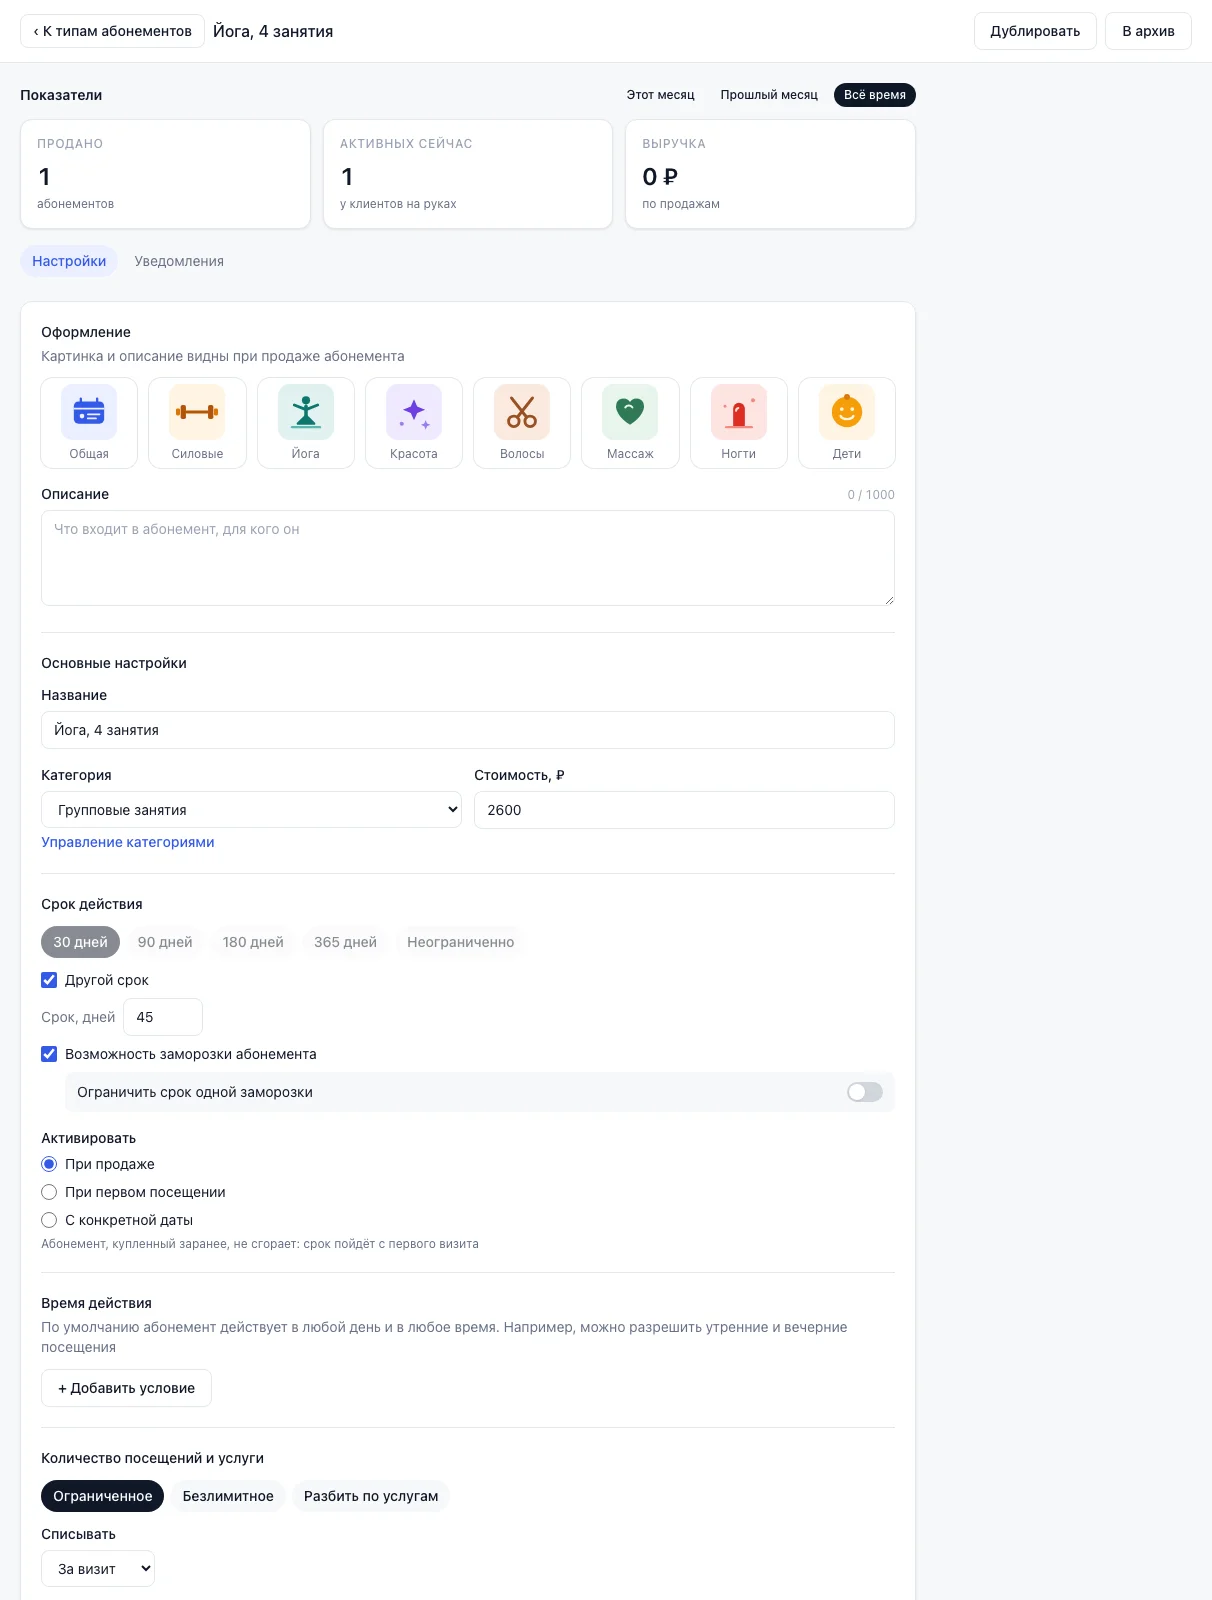This screenshot has height=1600, width=1212.
Task: Open the Категория dropdown
Action: tap(251, 810)
